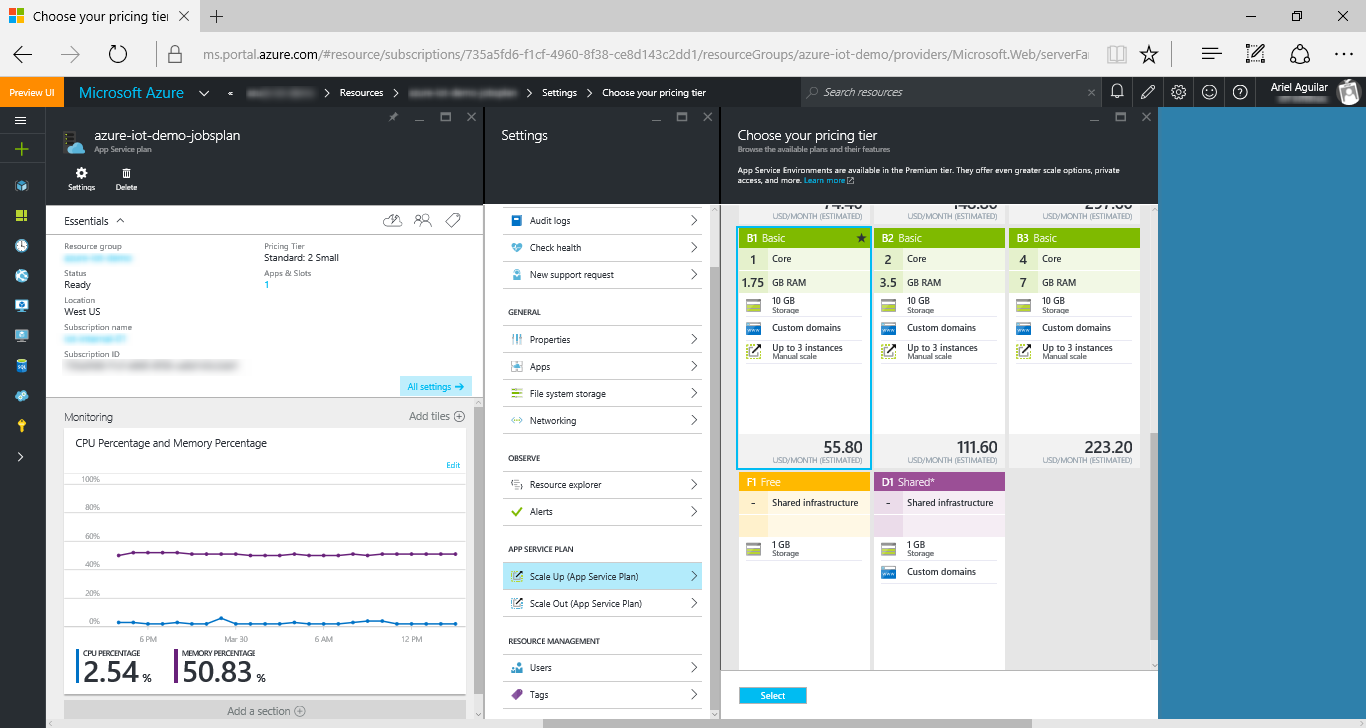Open Scale Out (App Service Plan)
This screenshot has height=728, width=1366.
[602, 603]
